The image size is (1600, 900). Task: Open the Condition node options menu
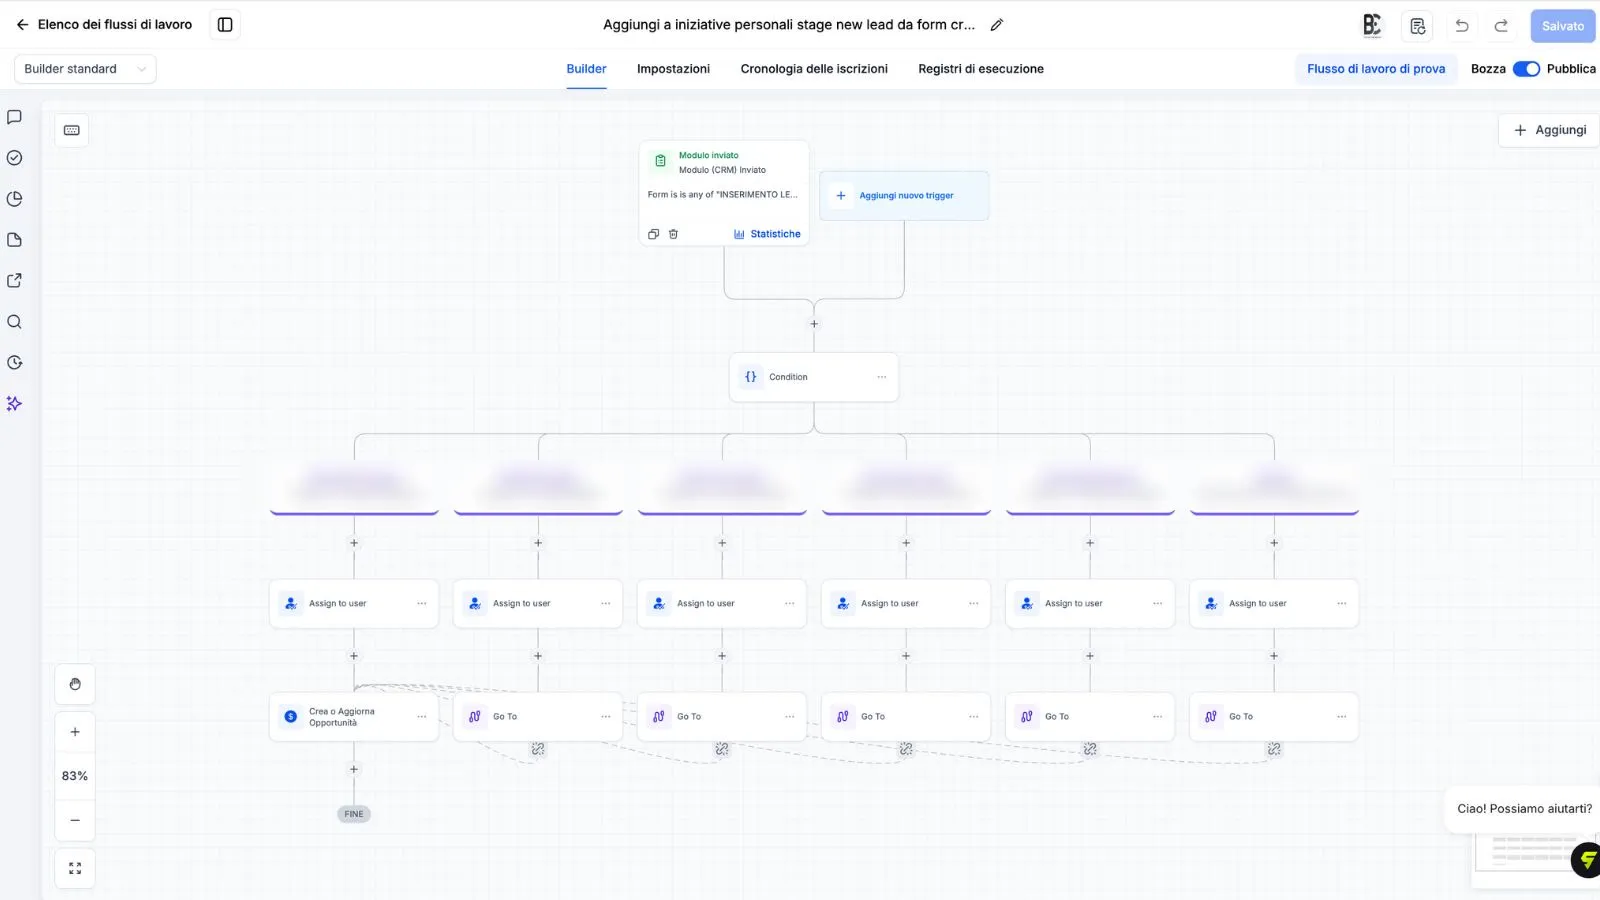pos(881,377)
